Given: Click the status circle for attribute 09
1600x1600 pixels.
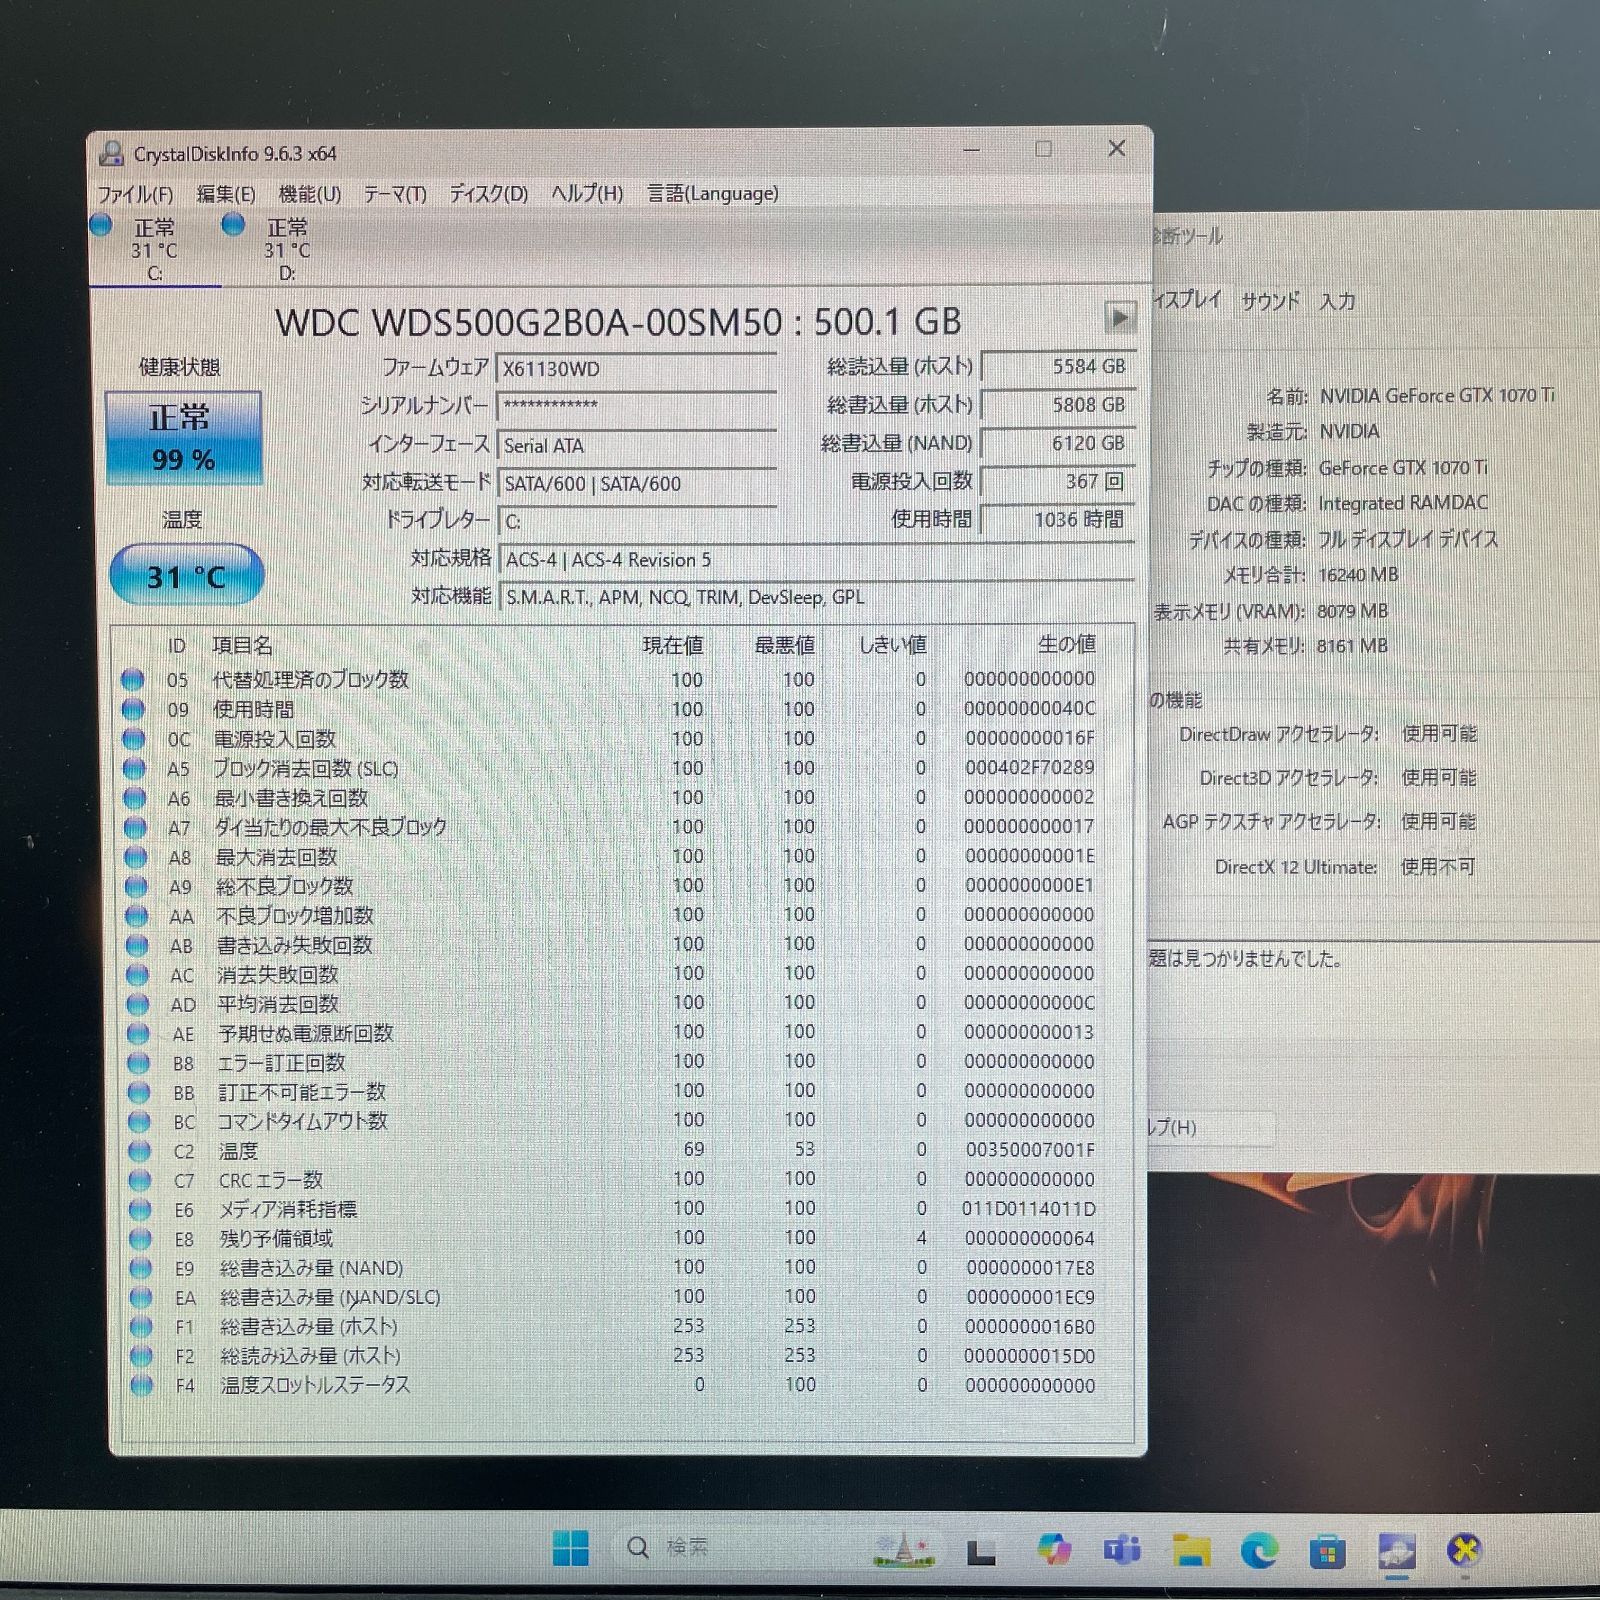Looking at the screenshot, I should click(133, 709).
